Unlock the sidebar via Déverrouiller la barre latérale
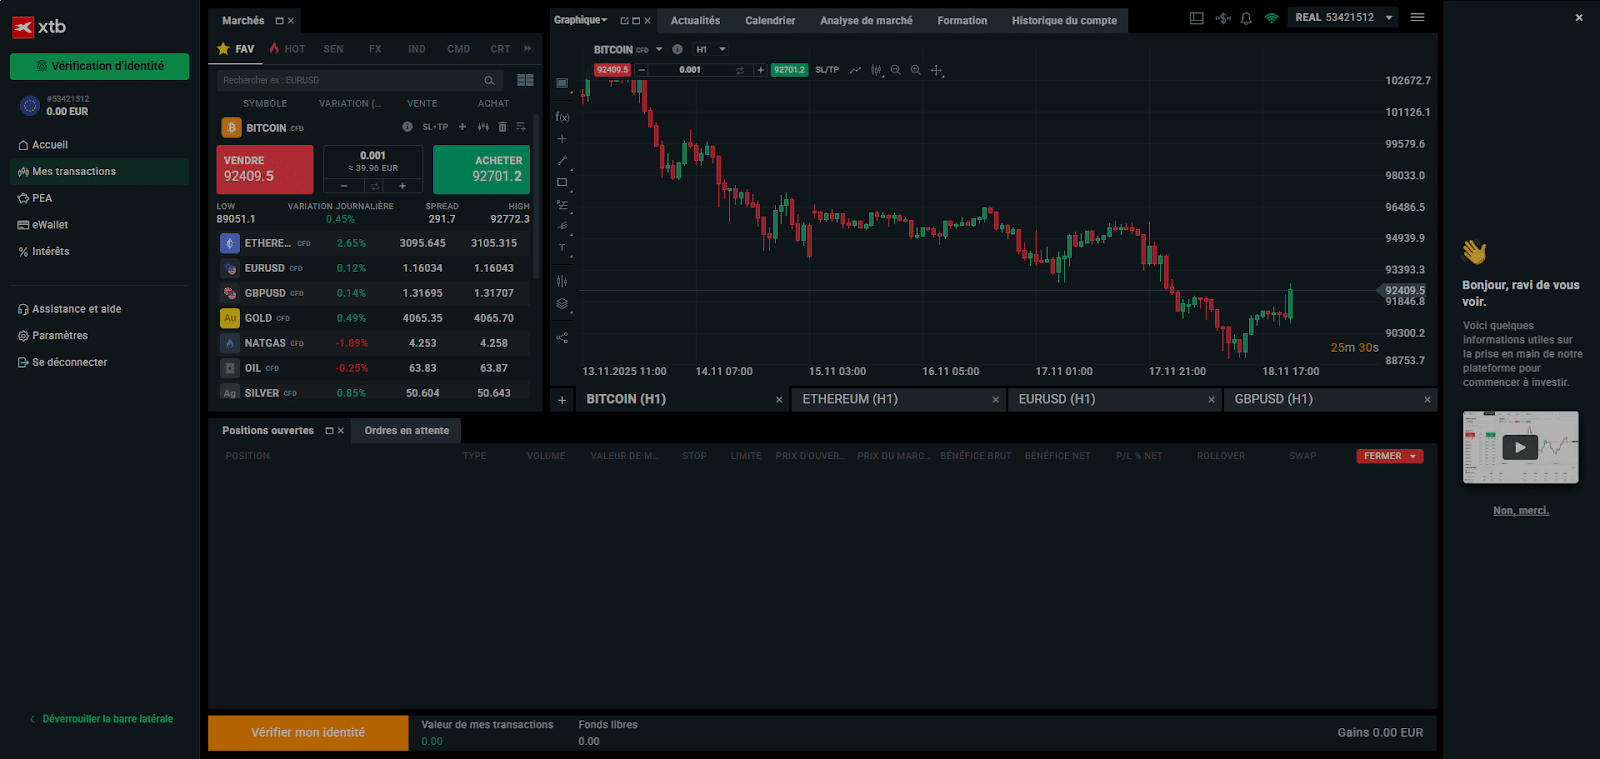Screen dimensions: 1600x759 click(x=101, y=719)
